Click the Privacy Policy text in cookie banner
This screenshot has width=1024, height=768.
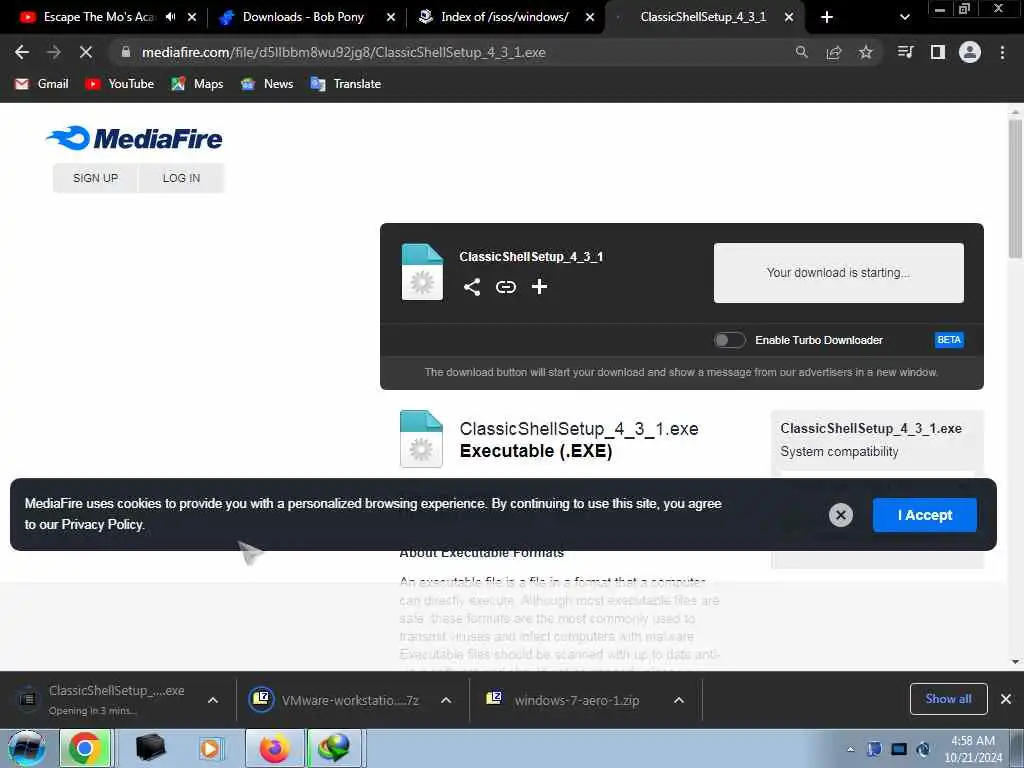pos(103,524)
